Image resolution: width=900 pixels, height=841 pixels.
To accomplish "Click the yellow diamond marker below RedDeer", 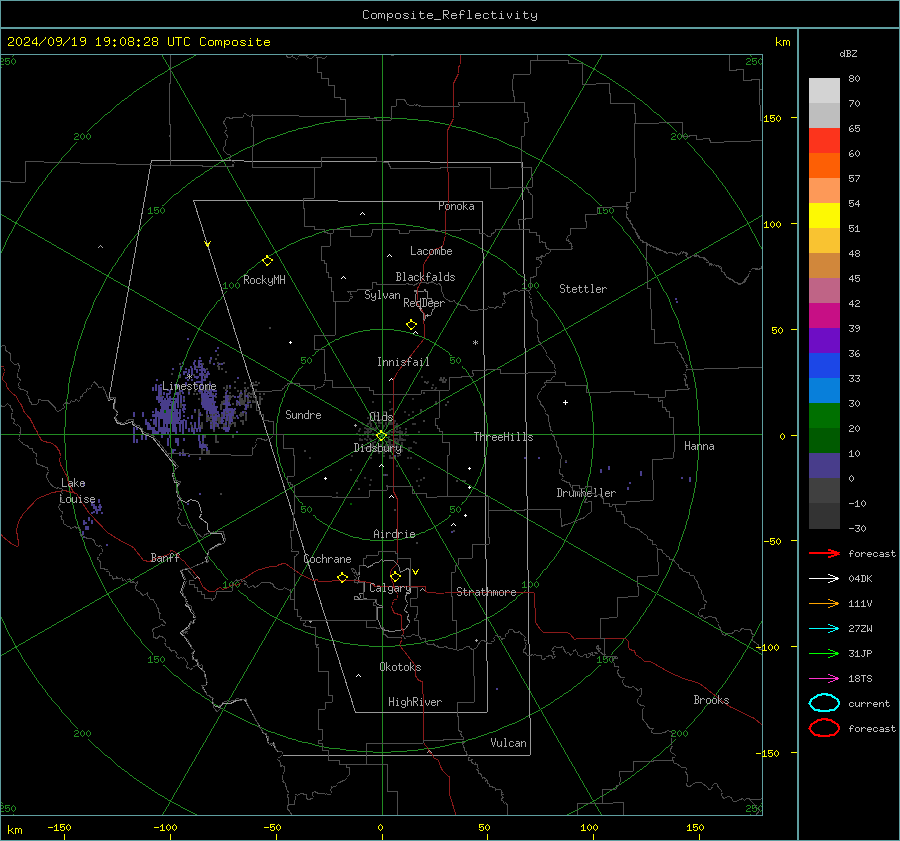I will [x=412, y=325].
